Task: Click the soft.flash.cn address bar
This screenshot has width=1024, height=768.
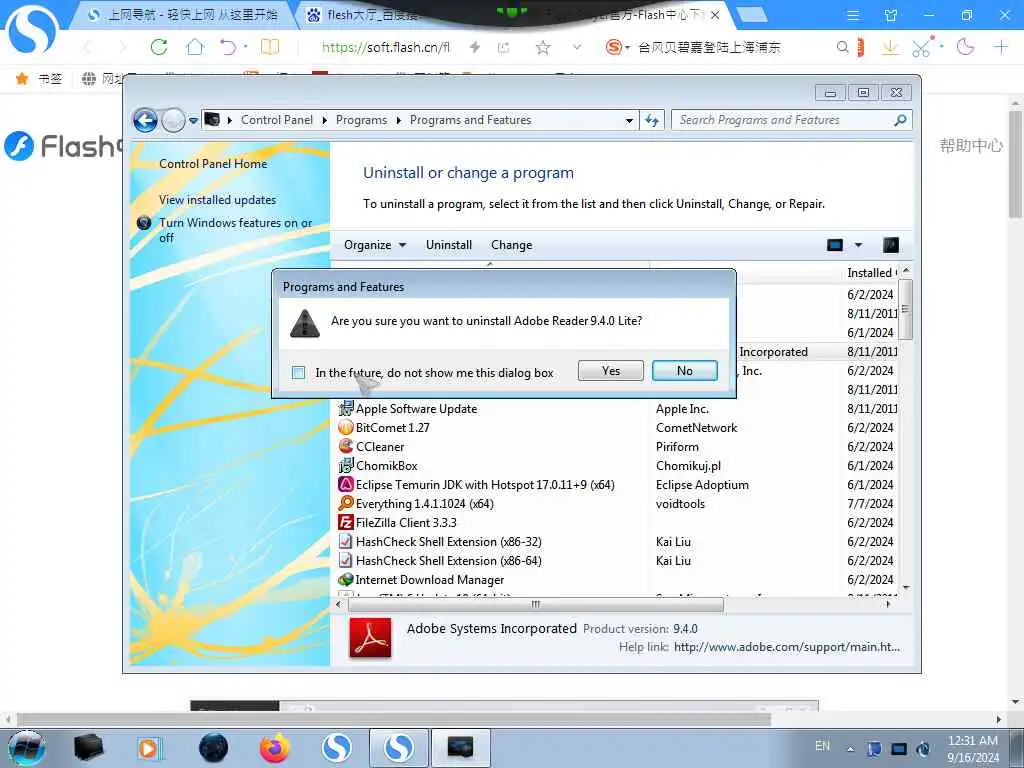Action: click(385, 47)
